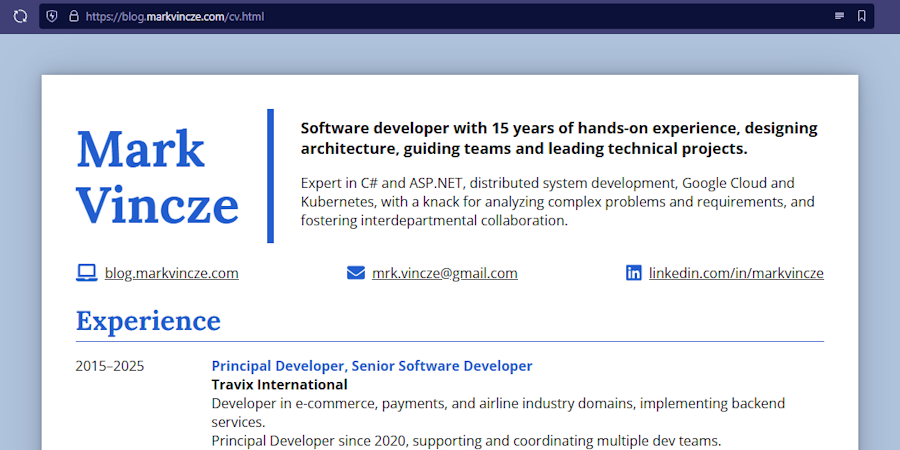900x450 pixels.
Task: Click the Mark Vincze name heading
Action: point(157,176)
